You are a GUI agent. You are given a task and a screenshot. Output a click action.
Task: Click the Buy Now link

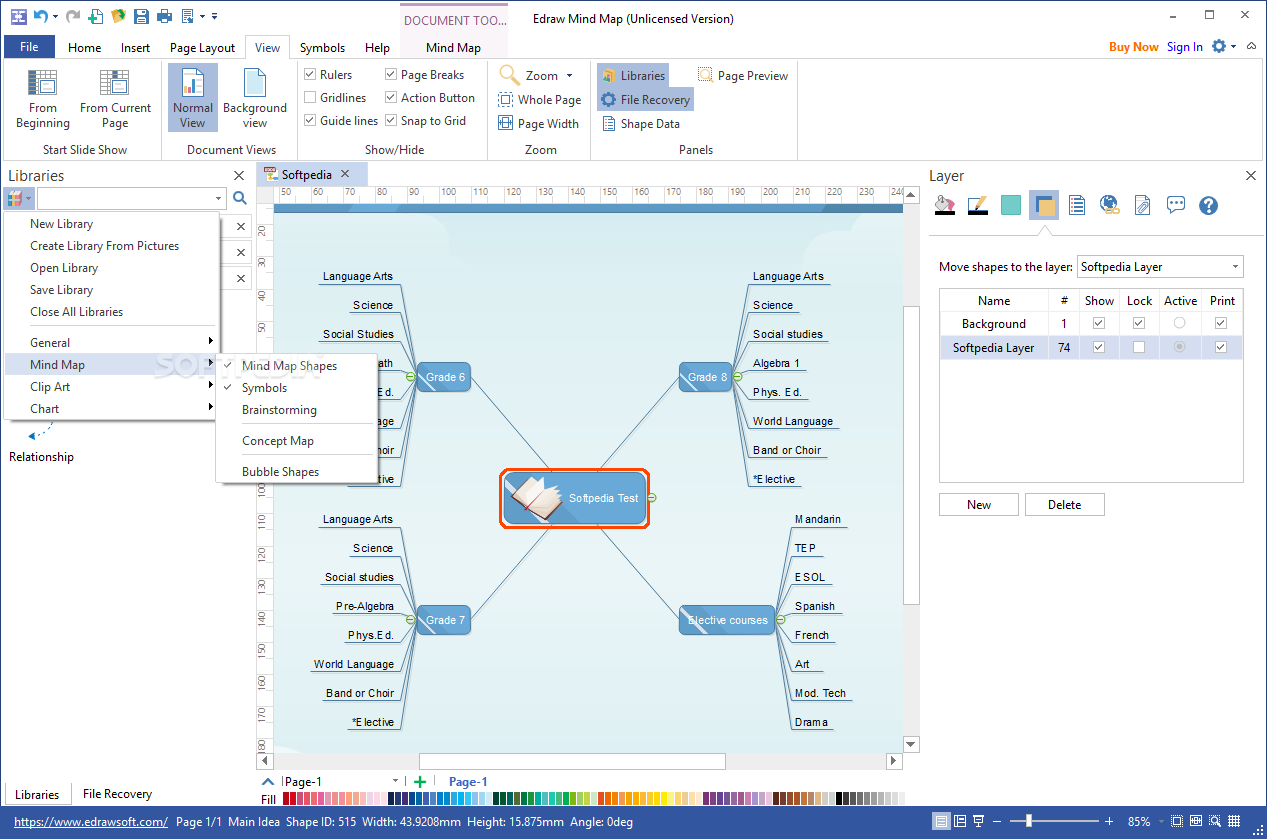(x=1134, y=47)
